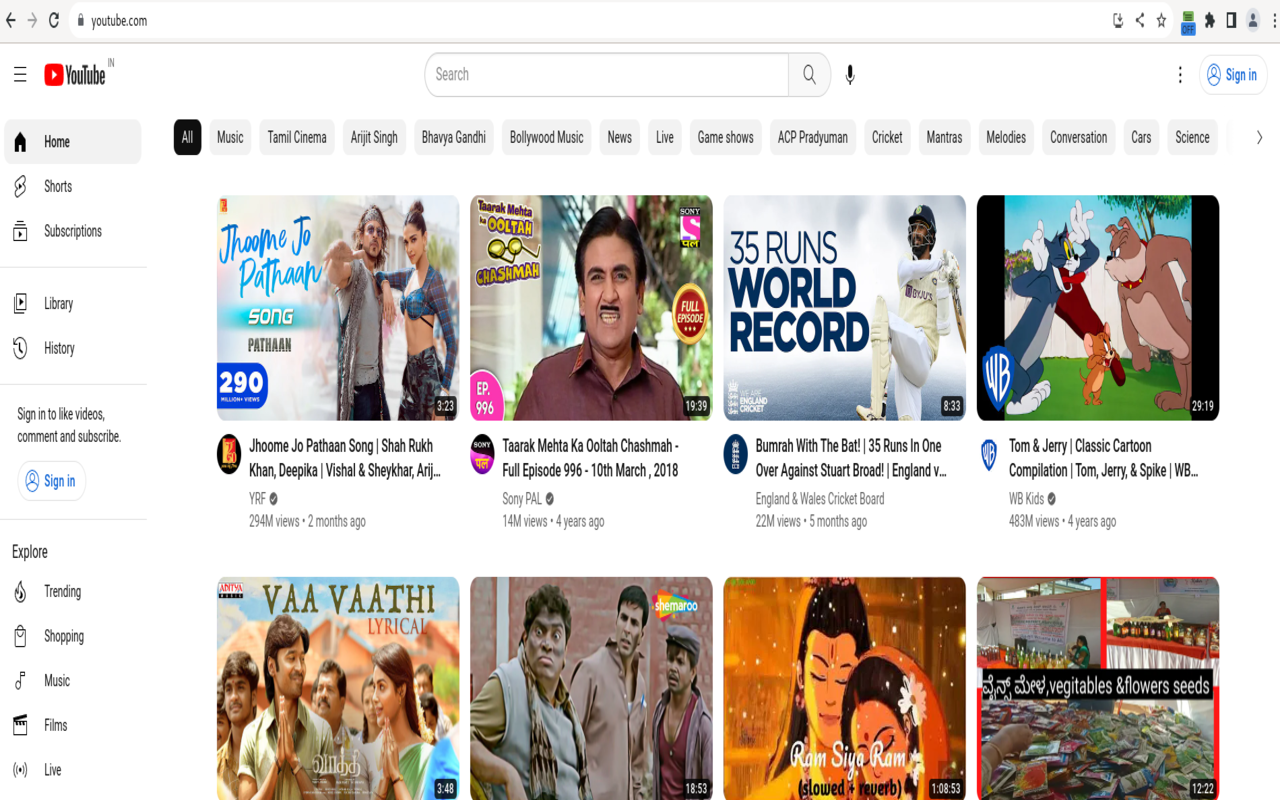Bookmark this page with star icon
1280x800 pixels.
[x=1161, y=20]
